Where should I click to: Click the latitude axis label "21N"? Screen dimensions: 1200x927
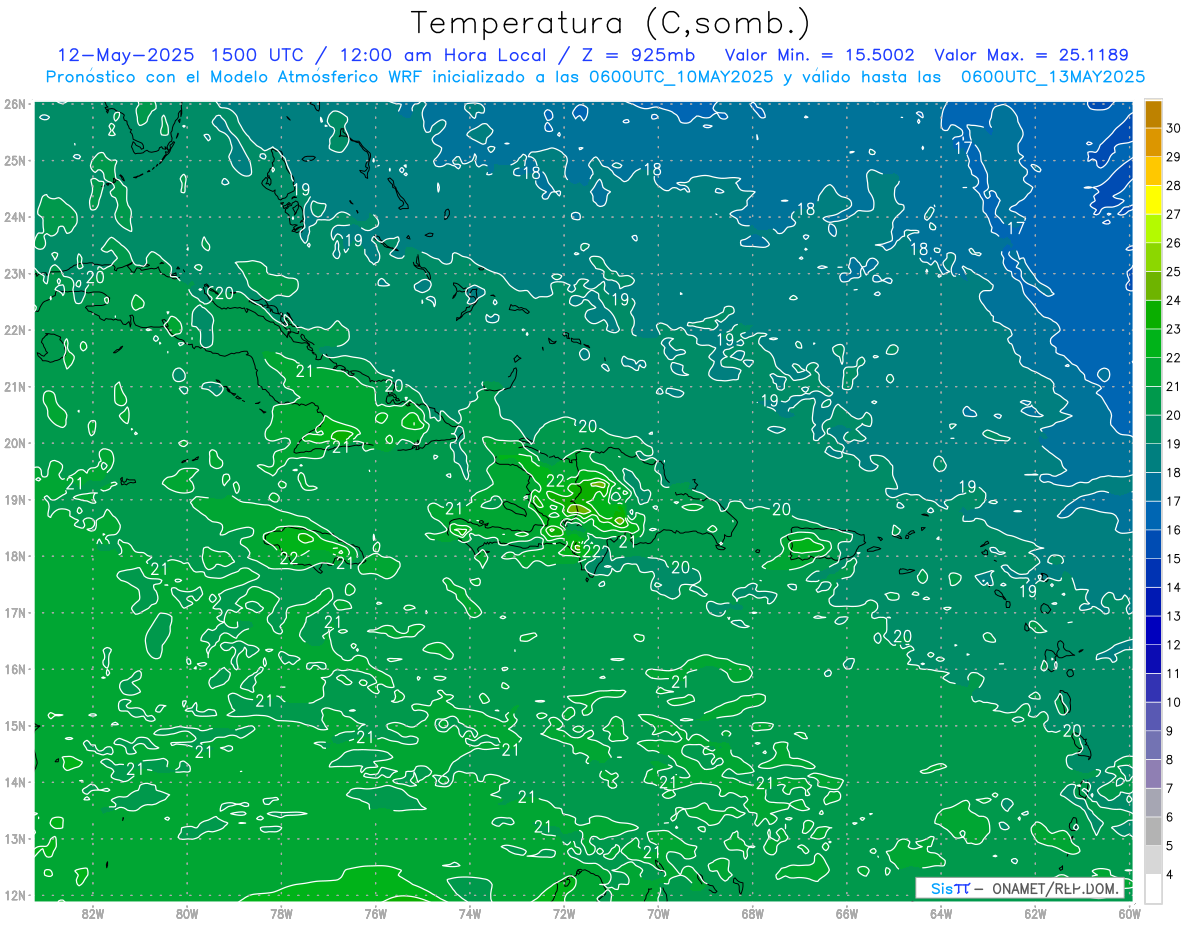14,386
